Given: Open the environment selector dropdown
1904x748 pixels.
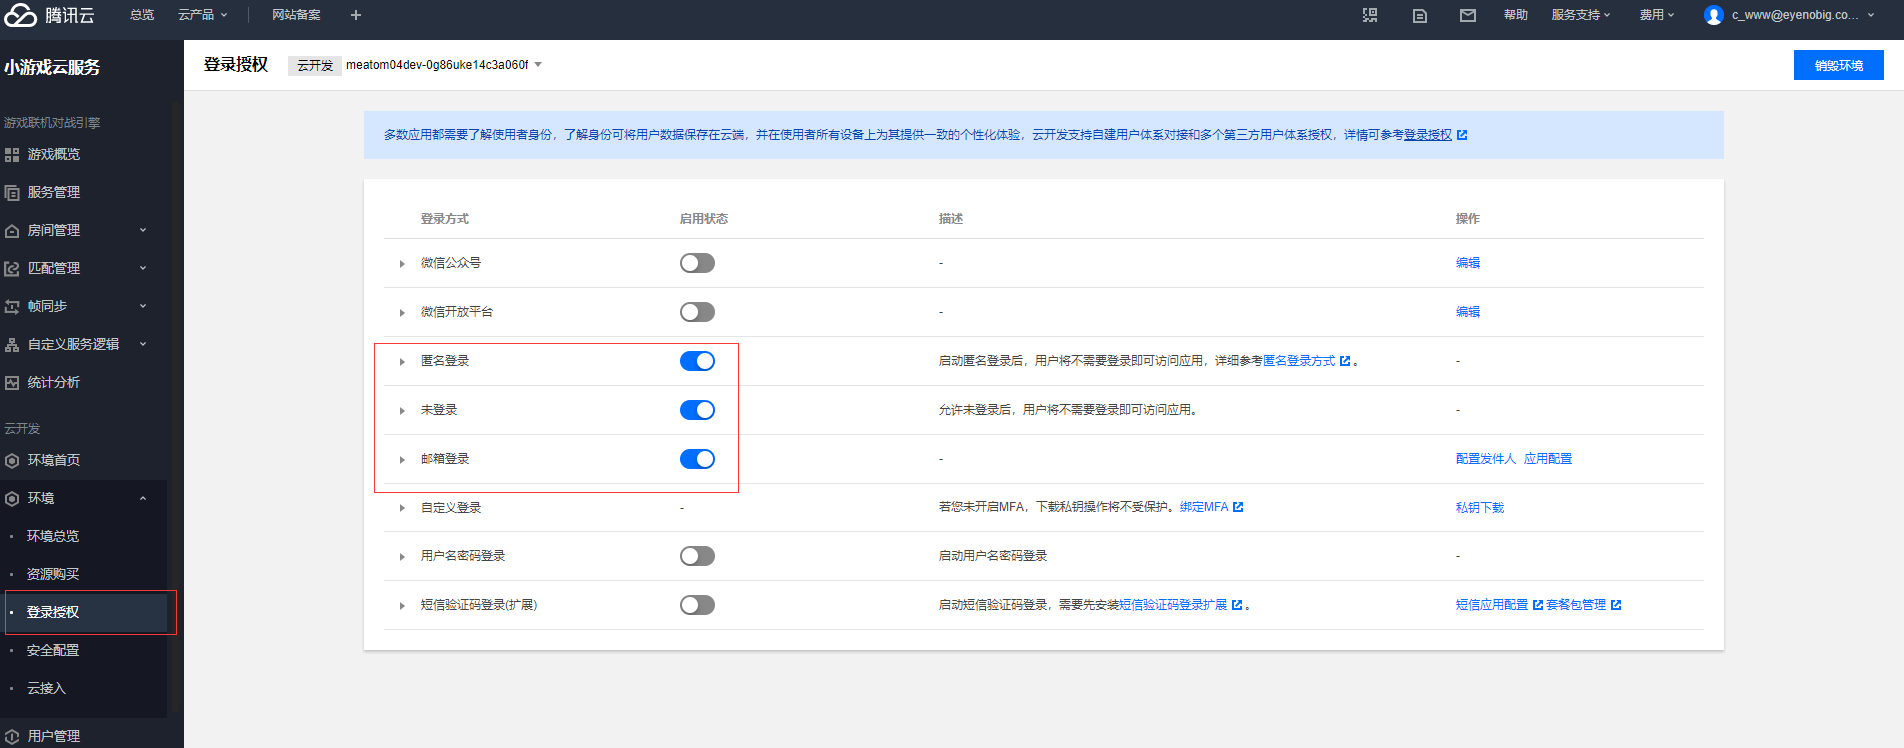Looking at the screenshot, I should (444, 65).
